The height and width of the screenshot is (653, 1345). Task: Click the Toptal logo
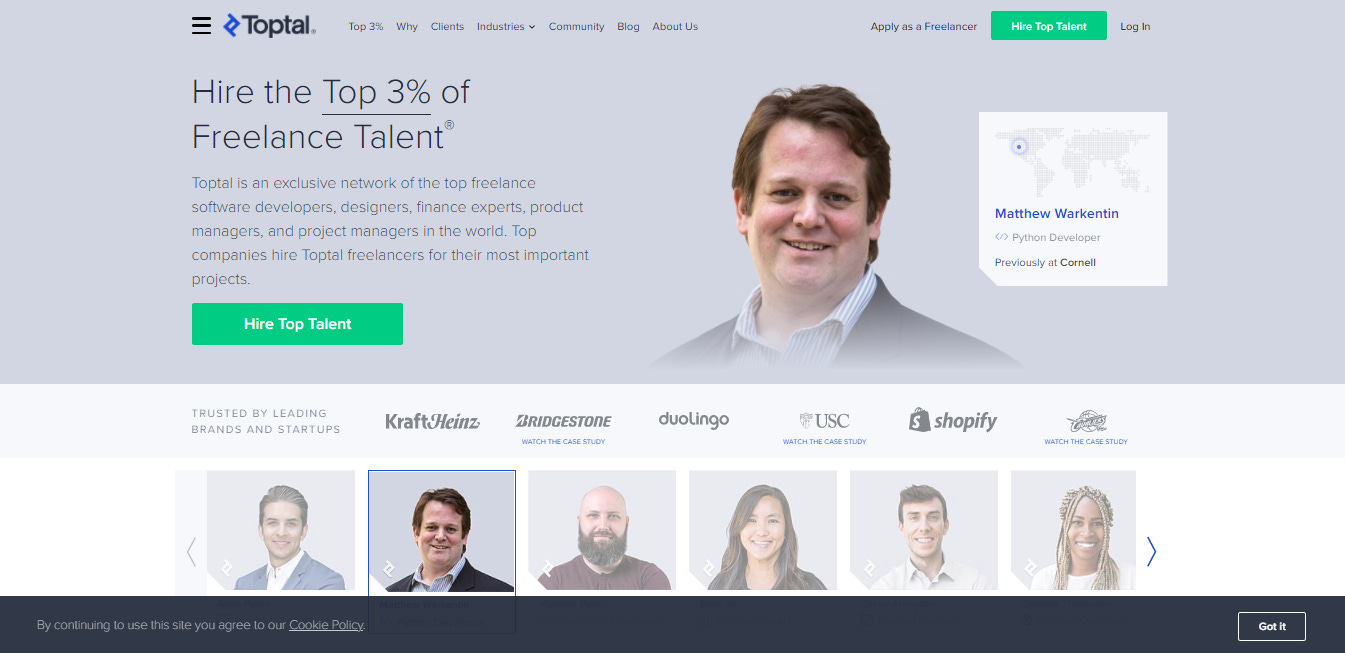(269, 26)
